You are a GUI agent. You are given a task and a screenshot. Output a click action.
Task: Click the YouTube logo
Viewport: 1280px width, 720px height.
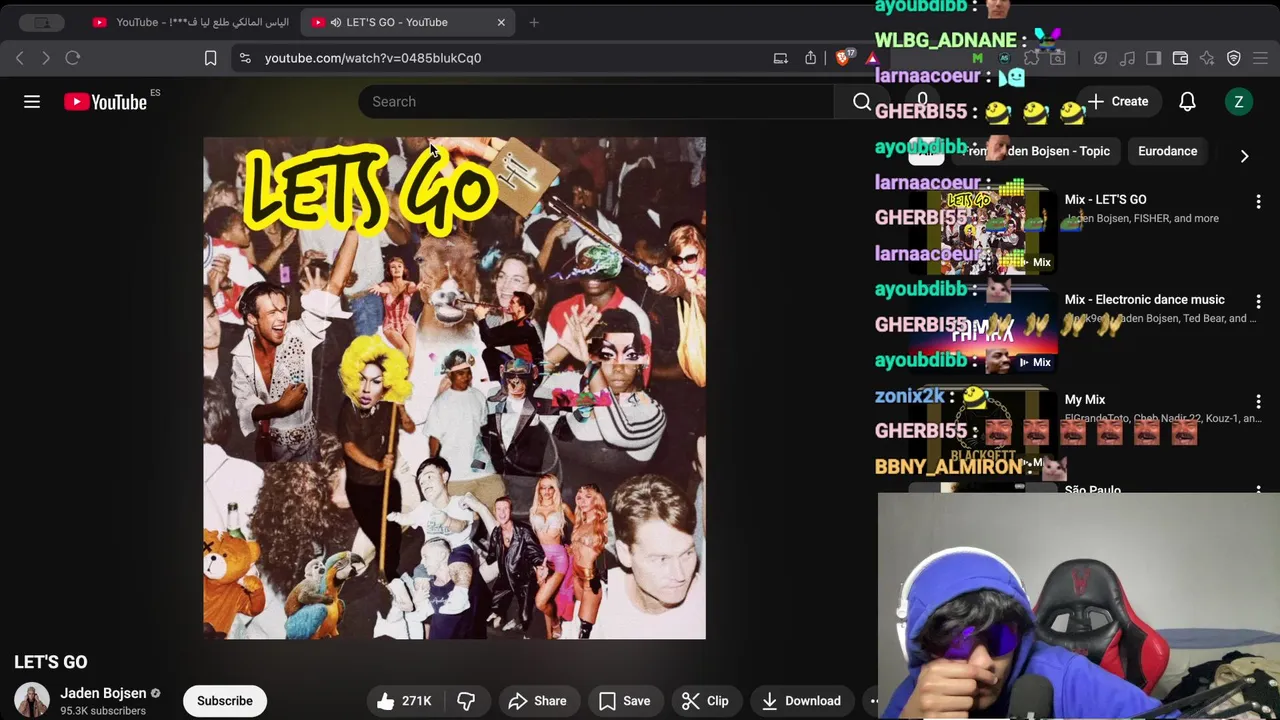pyautogui.click(x=105, y=101)
